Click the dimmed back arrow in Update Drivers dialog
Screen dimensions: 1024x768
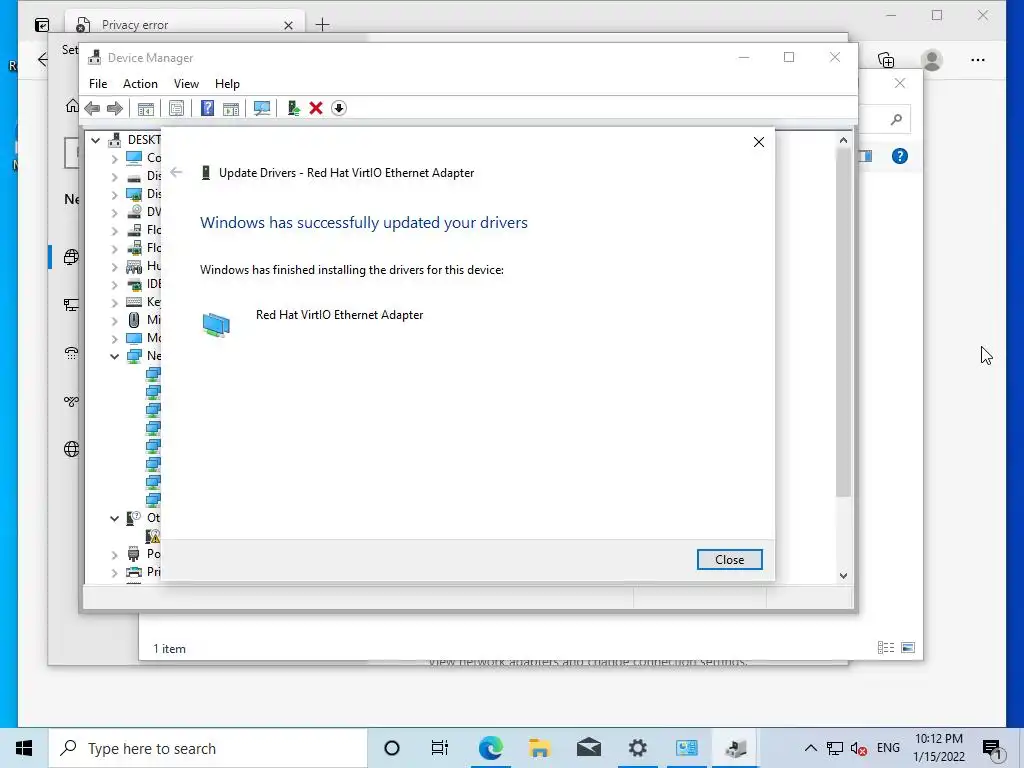click(176, 172)
